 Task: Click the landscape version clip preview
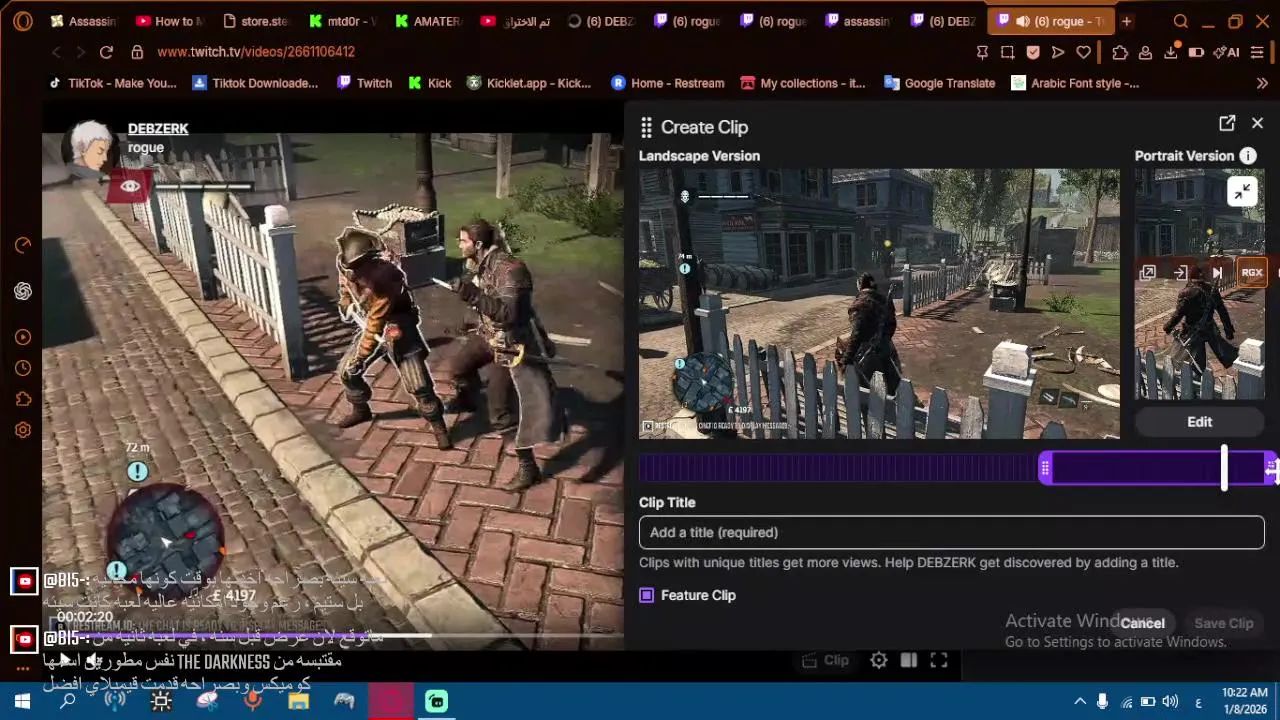879,304
